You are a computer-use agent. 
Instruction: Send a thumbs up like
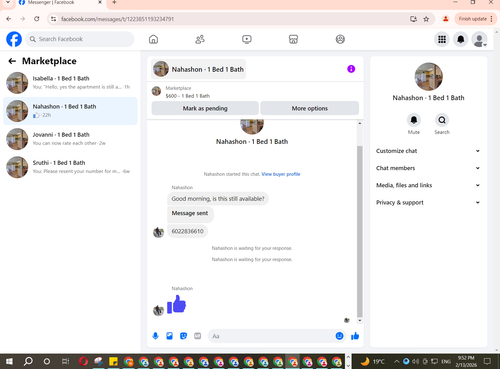355,336
